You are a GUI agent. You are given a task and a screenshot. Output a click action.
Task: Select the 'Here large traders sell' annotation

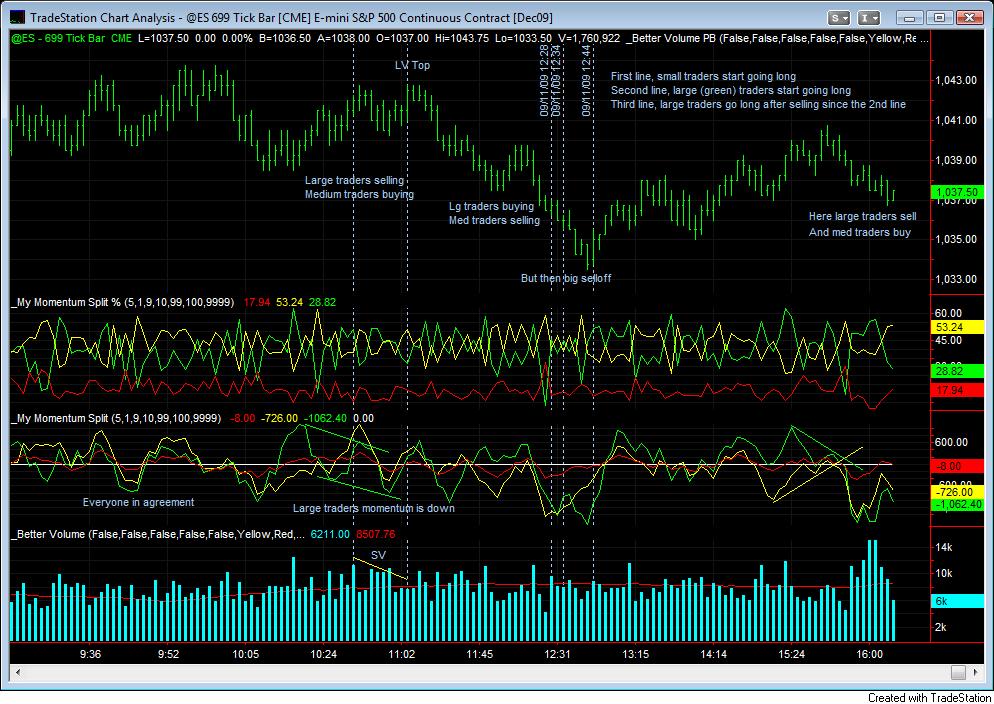click(x=863, y=217)
